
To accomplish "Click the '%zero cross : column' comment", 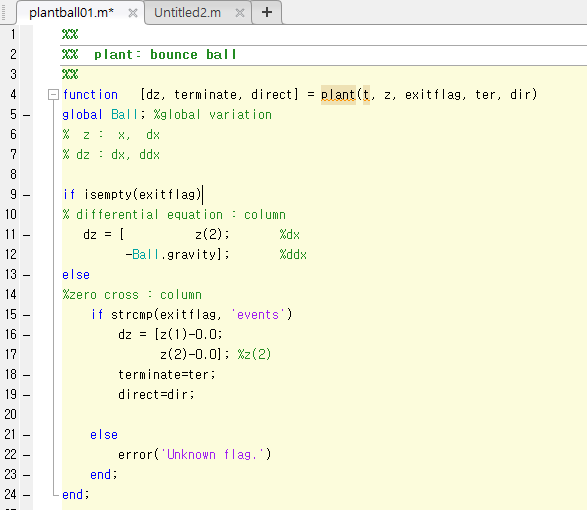I will [132, 295].
